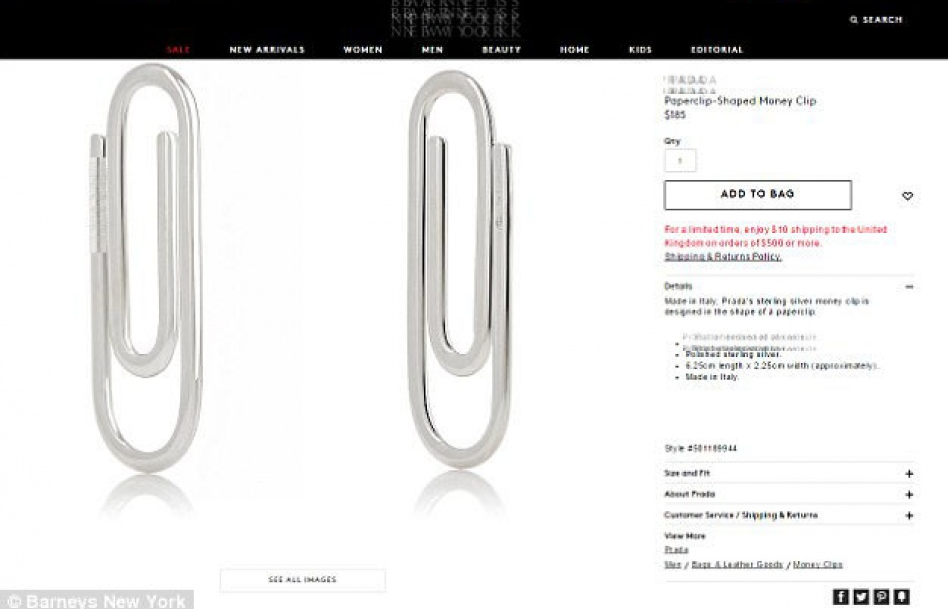Share product on Facebook icon
The width and height of the screenshot is (948, 609).
[x=840, y=597]
